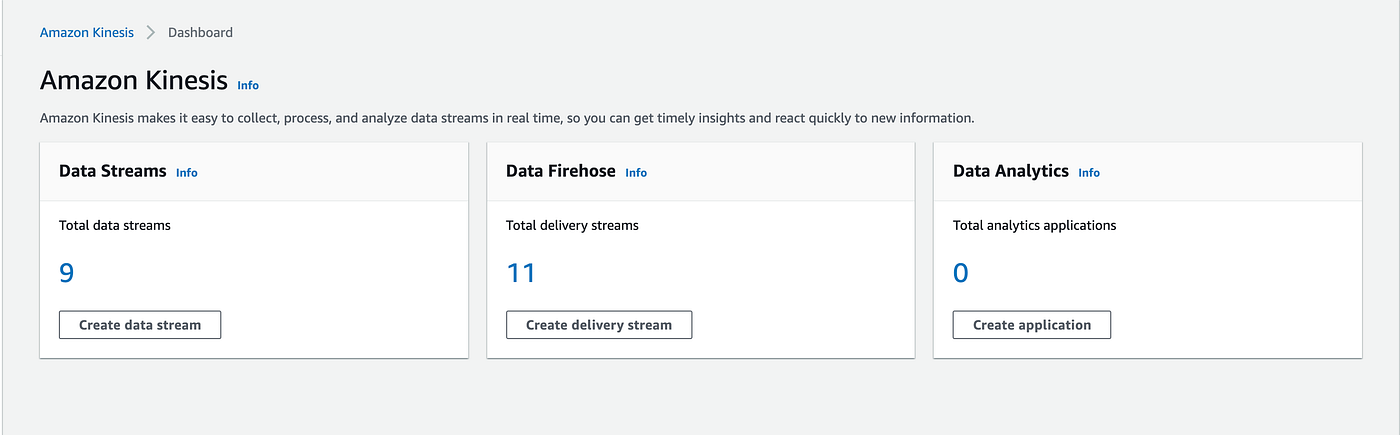Click the Amazon Kinesis breadcrumb link

point(86,33)
